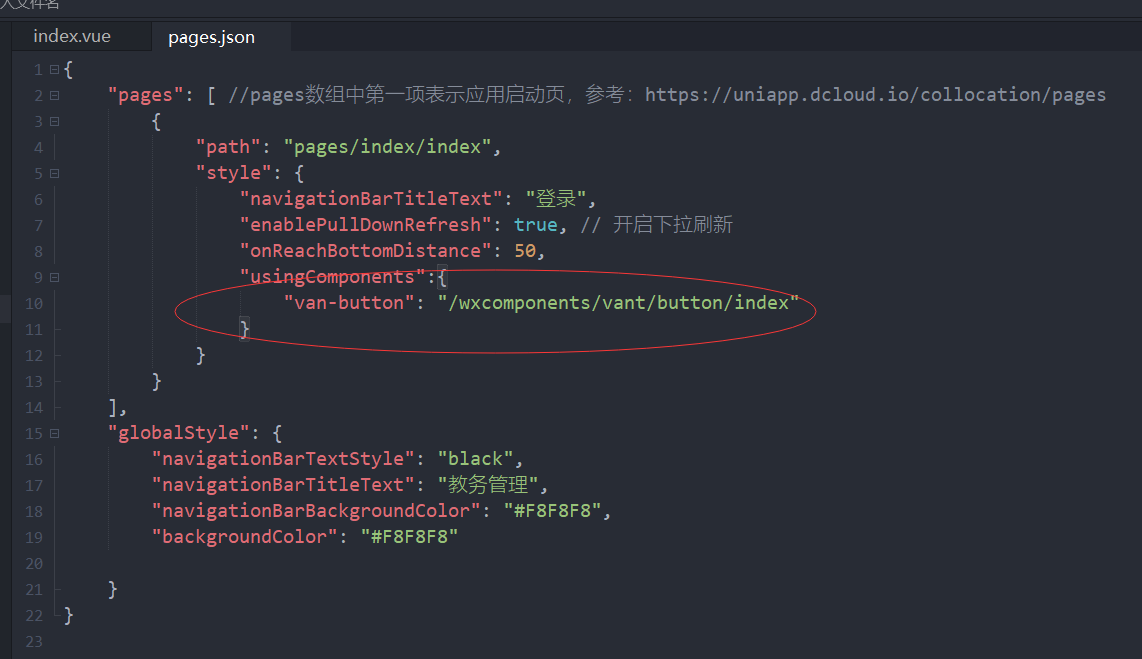Viewport: 1142px width, 659px height.
Task: Click the "#F8F8F8" value on line 18
Action: (x=552, y=511)
